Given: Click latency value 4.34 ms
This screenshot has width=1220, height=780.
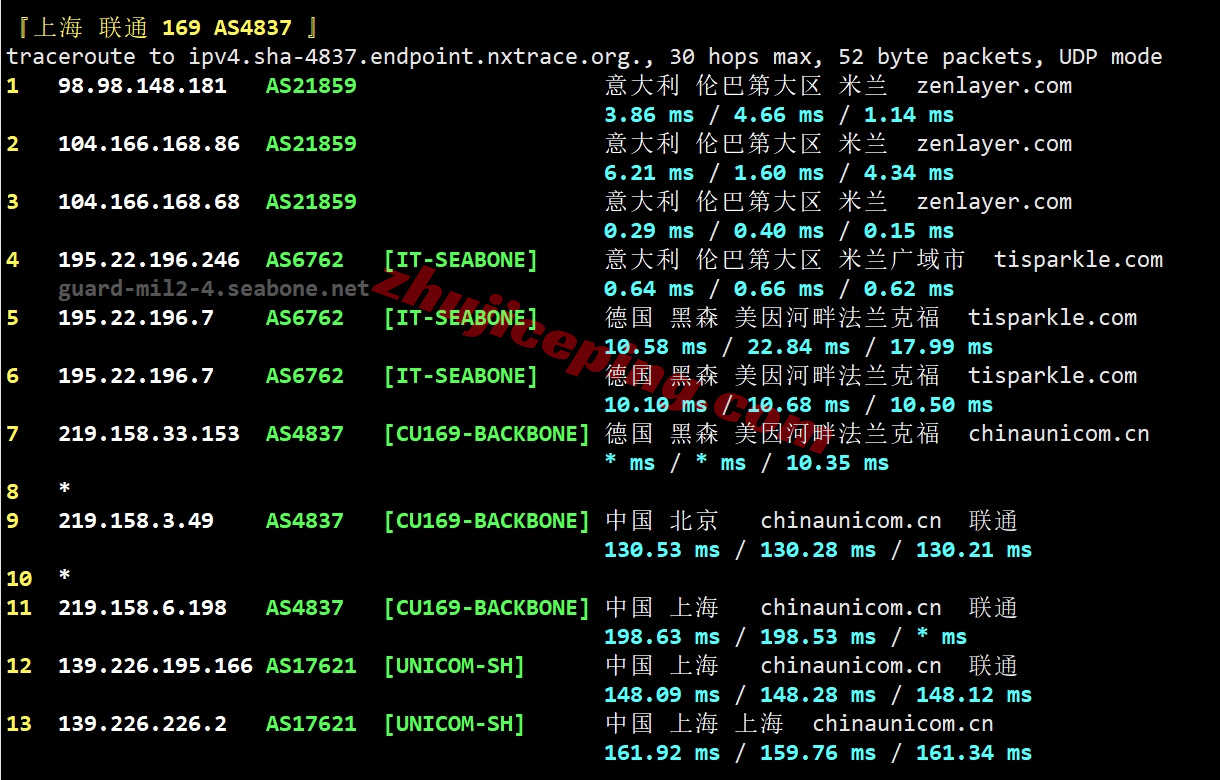Looking at the screenshot, I should (909, 173).
